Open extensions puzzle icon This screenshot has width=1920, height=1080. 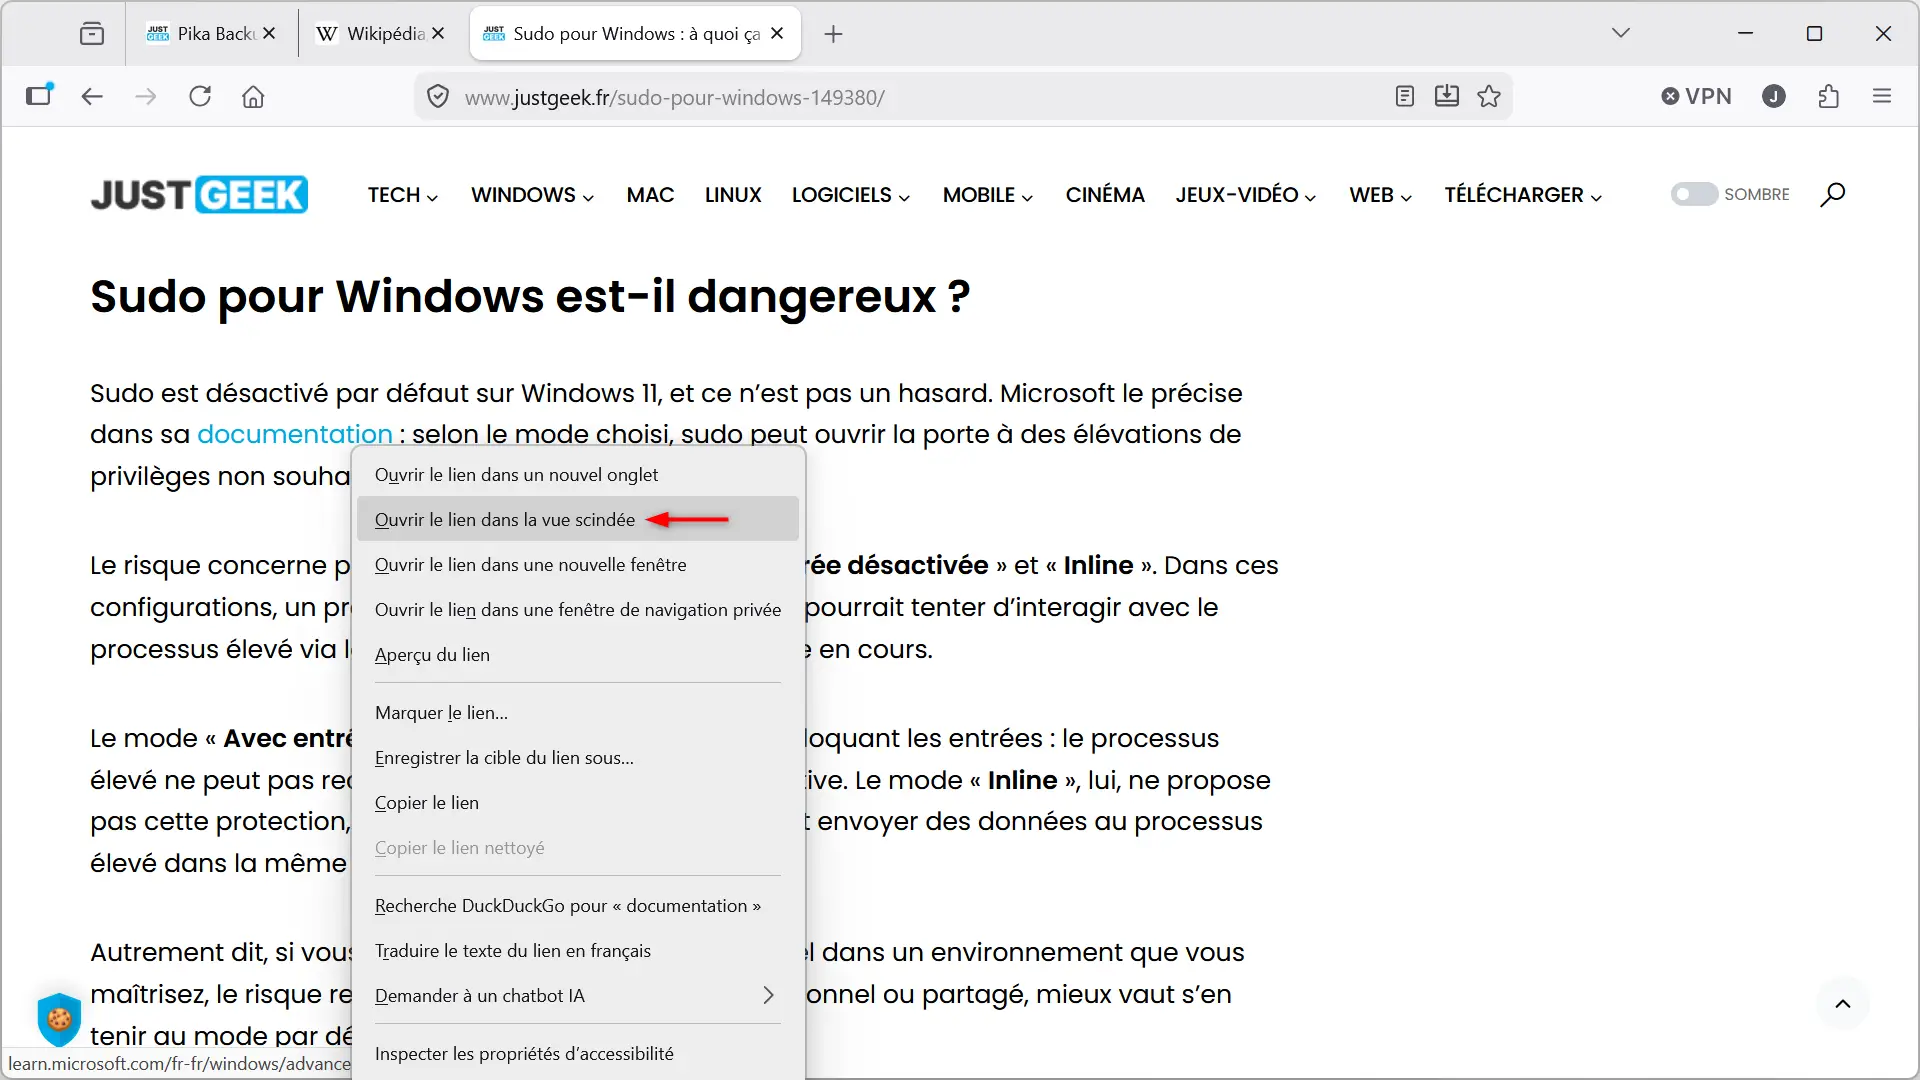(1829, 96)
